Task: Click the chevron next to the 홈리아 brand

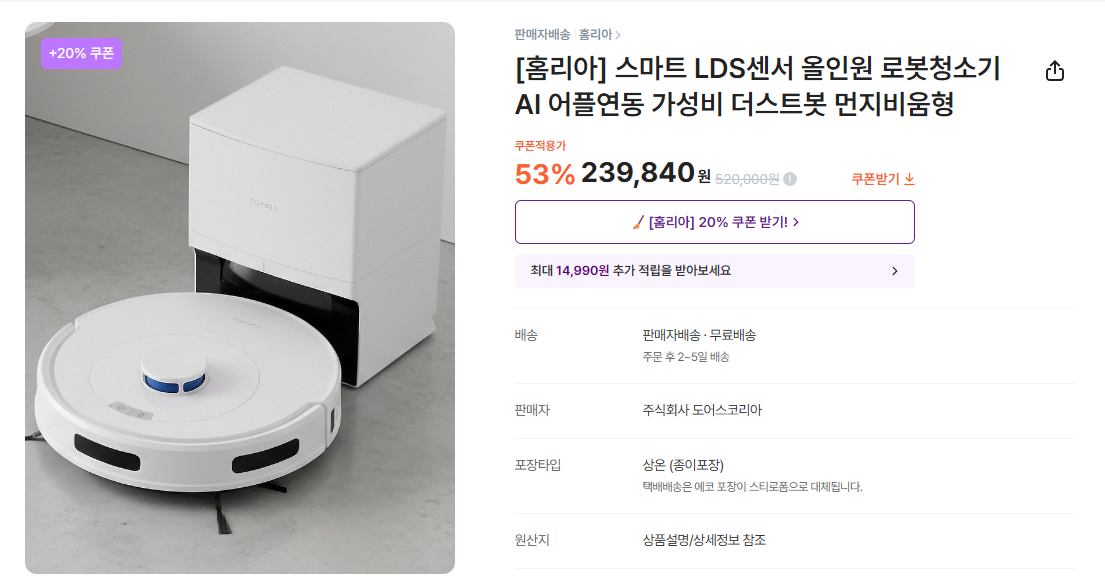Action: tap(618, 35)
